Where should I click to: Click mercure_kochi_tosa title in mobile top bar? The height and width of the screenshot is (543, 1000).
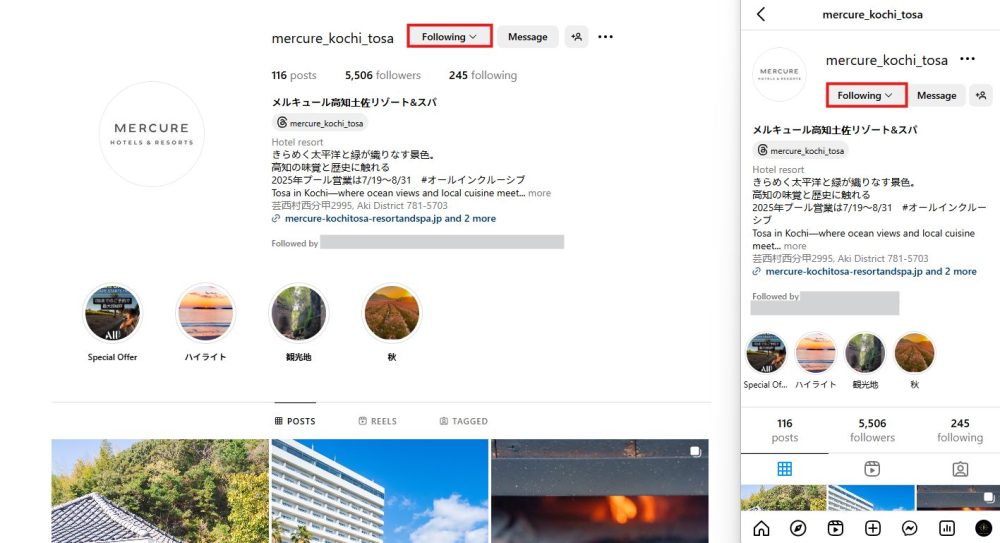[x=872, y=14]
